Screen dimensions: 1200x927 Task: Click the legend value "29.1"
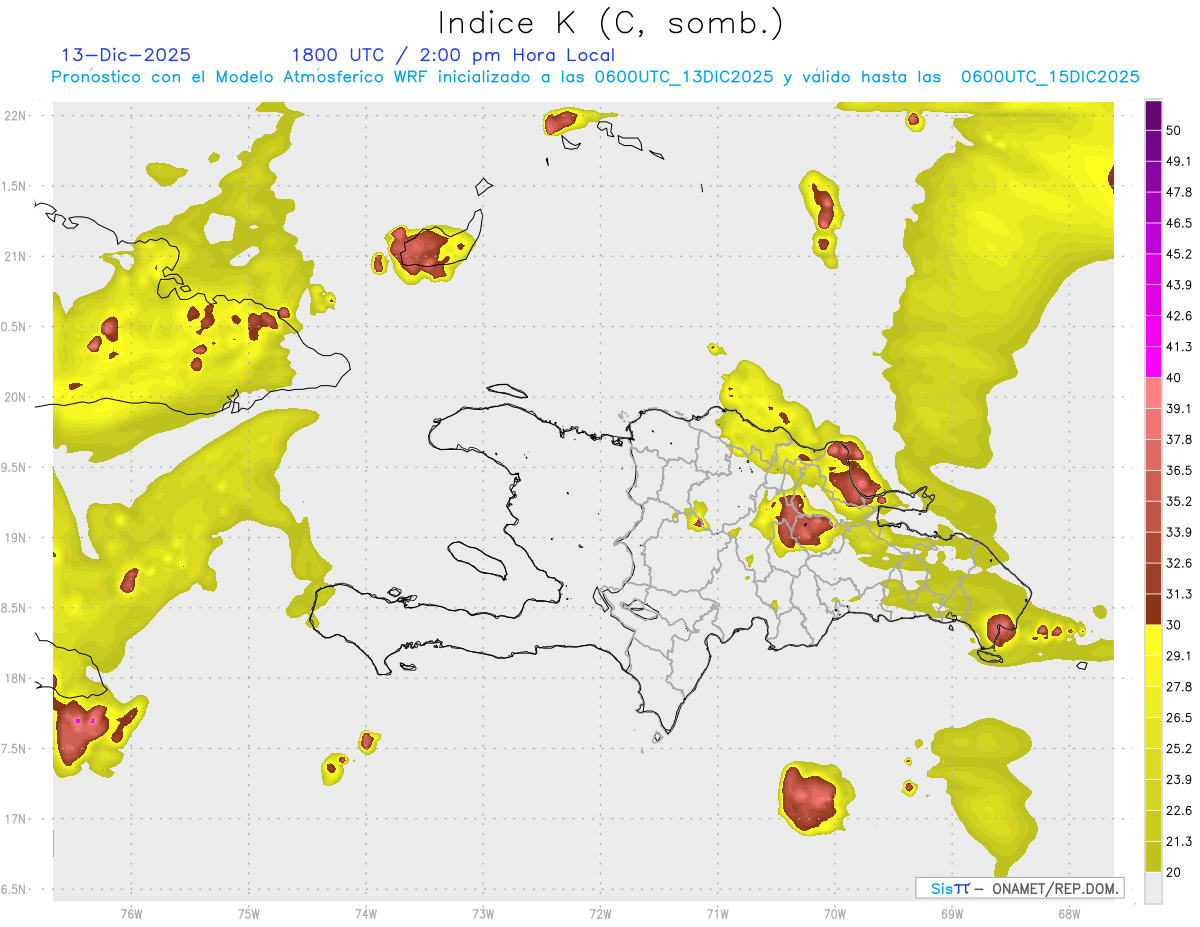(1179, 656)
